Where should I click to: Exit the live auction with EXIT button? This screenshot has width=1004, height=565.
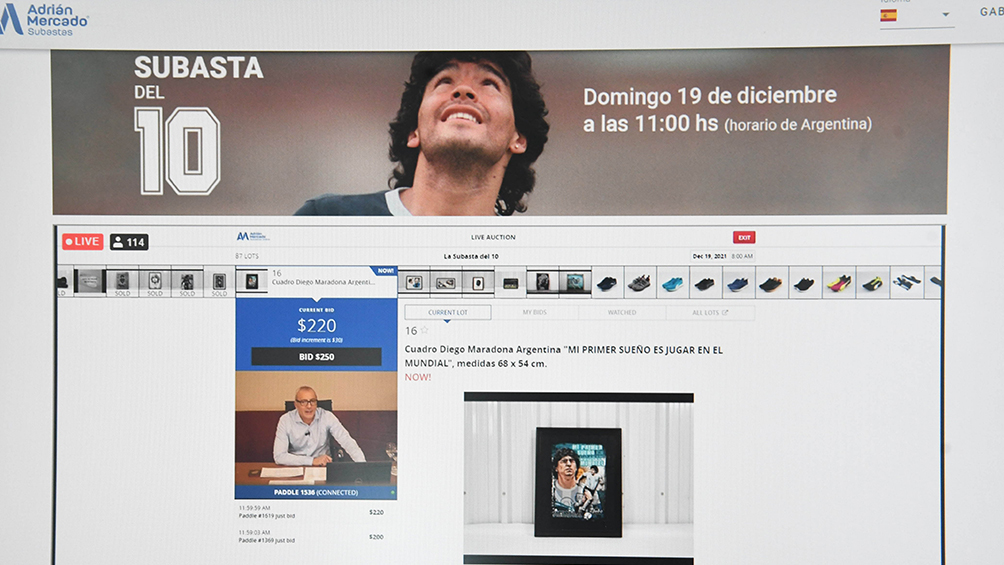coord(744,237)
